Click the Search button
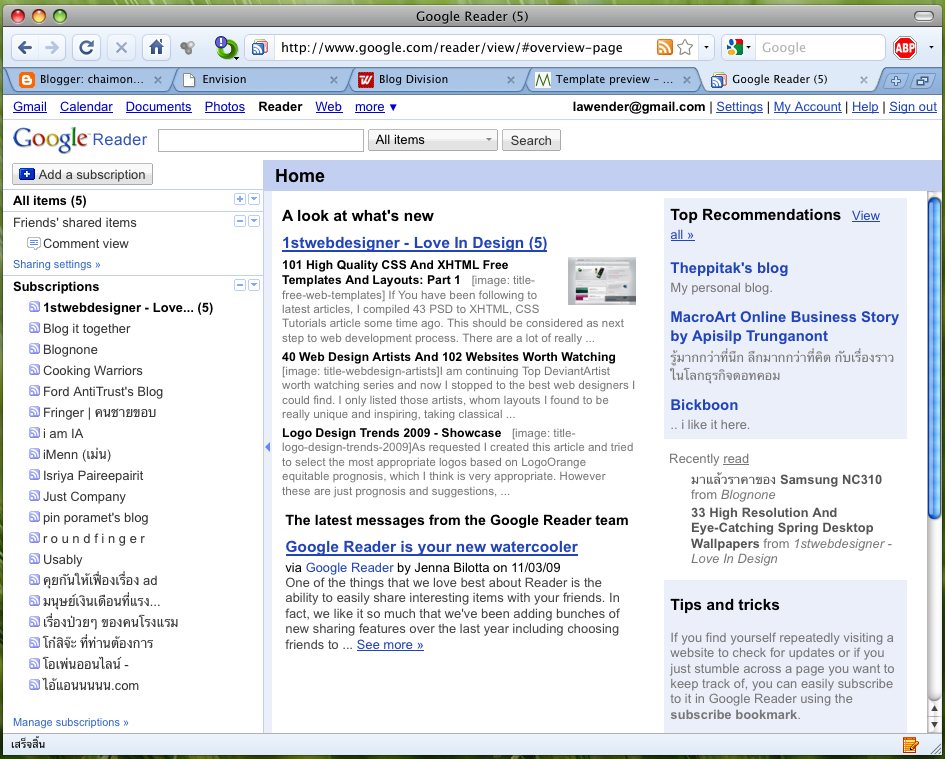Screen dimensions: 945x759 pyautogui.click(x=531, y=140)
